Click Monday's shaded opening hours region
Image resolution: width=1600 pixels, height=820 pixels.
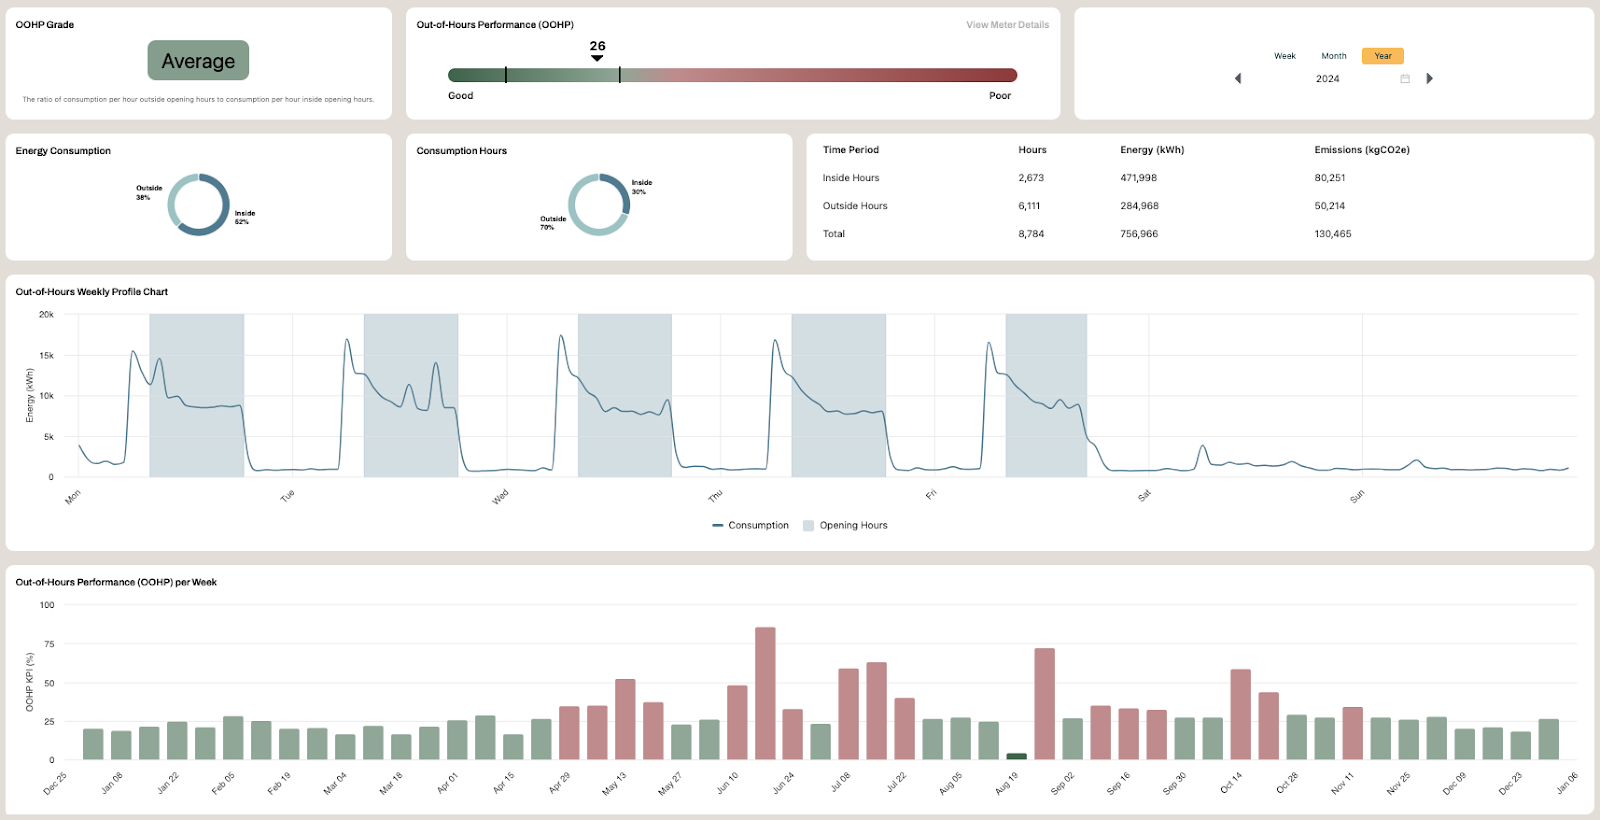click(197, 395)
